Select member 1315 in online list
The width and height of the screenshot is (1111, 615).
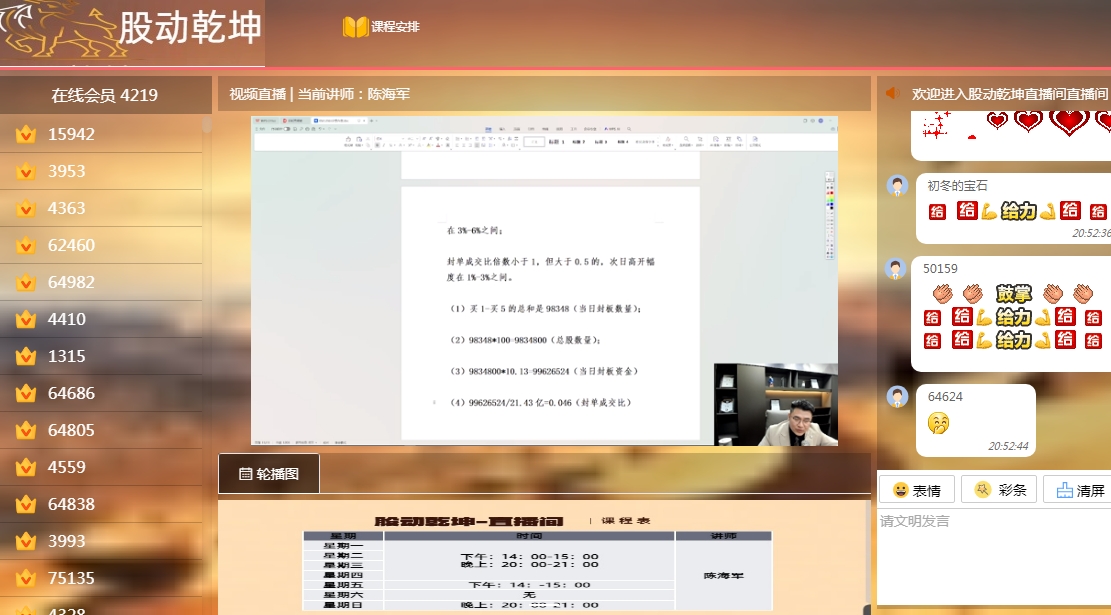coord(101,356)
